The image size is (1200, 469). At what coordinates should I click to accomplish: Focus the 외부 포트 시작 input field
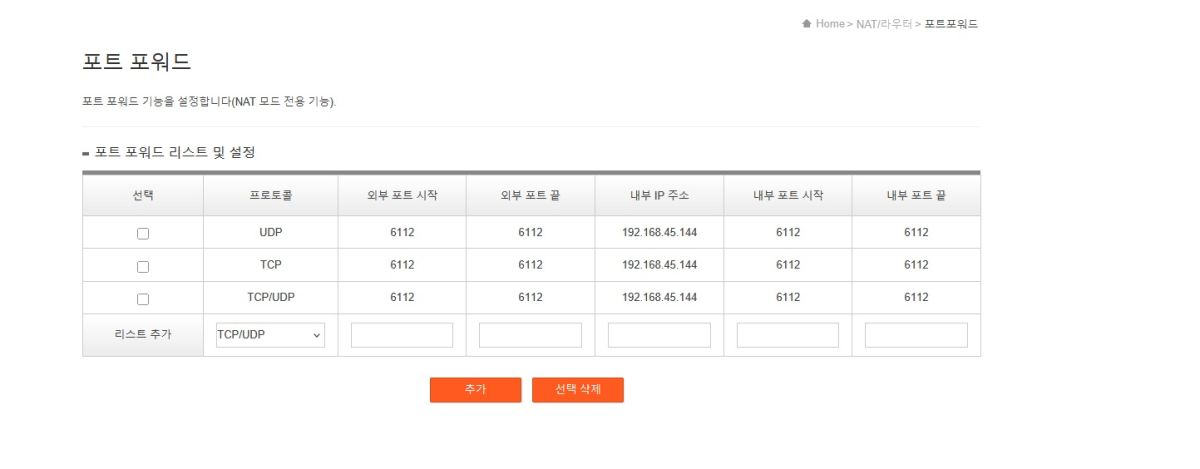402,335
